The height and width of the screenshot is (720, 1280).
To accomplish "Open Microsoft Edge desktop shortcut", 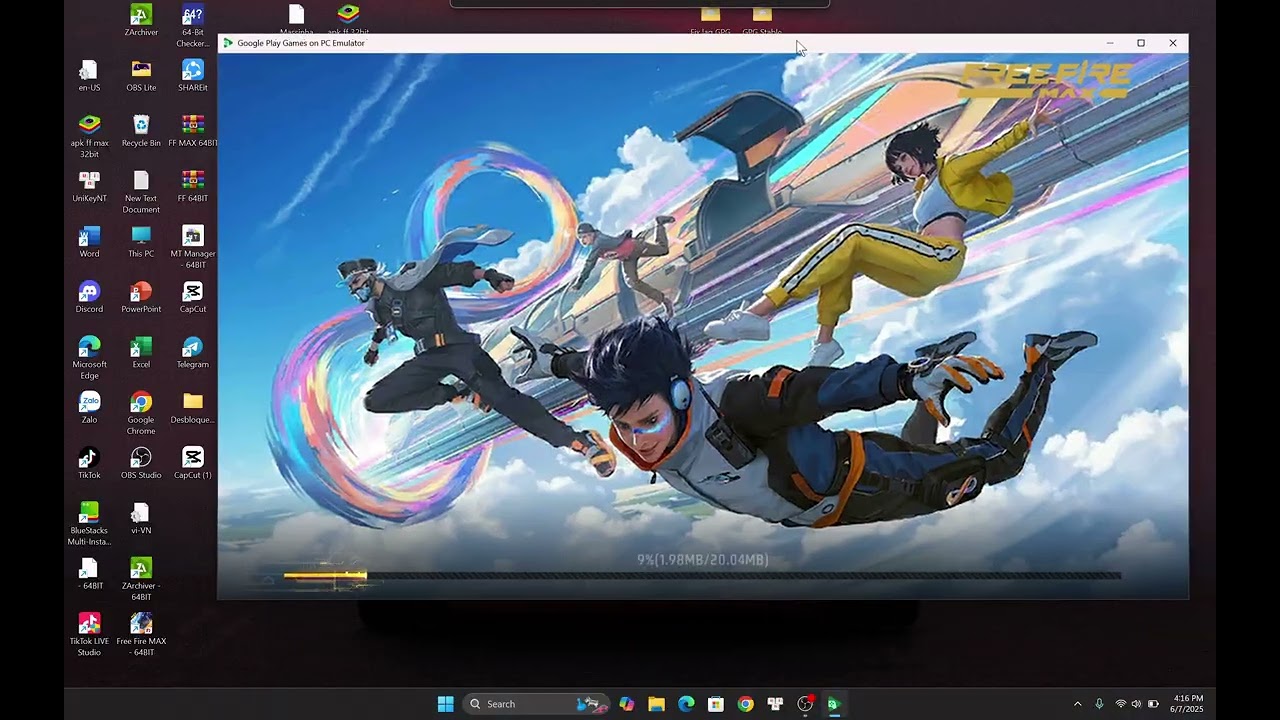I will [x=89, y=358].
